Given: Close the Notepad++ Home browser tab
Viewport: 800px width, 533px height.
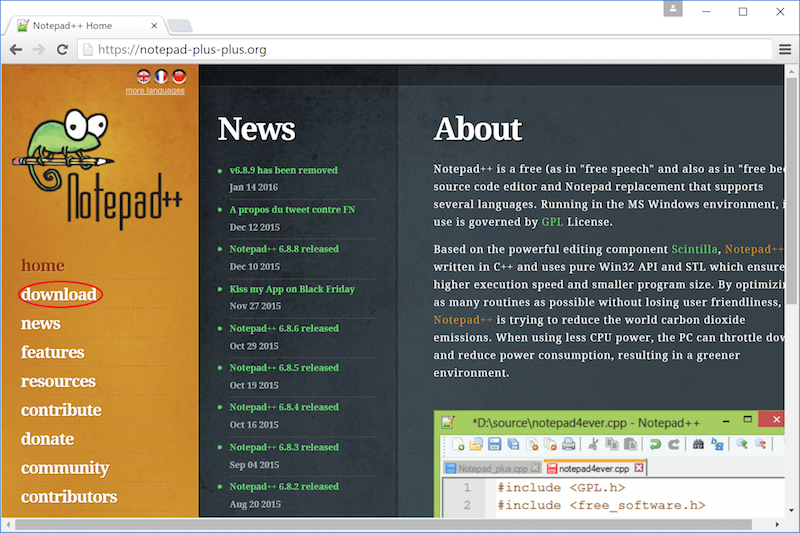Looking at the screenshot, I should (x=154, y=26).
